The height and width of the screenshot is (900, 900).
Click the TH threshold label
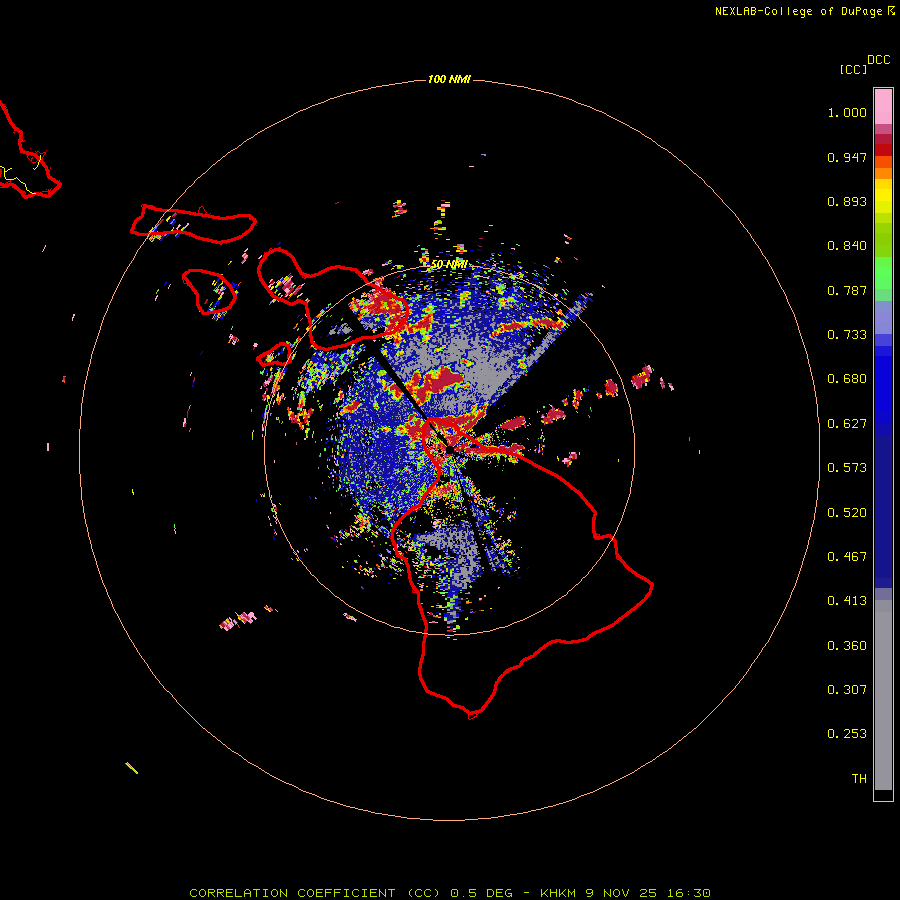coord(859,779)
